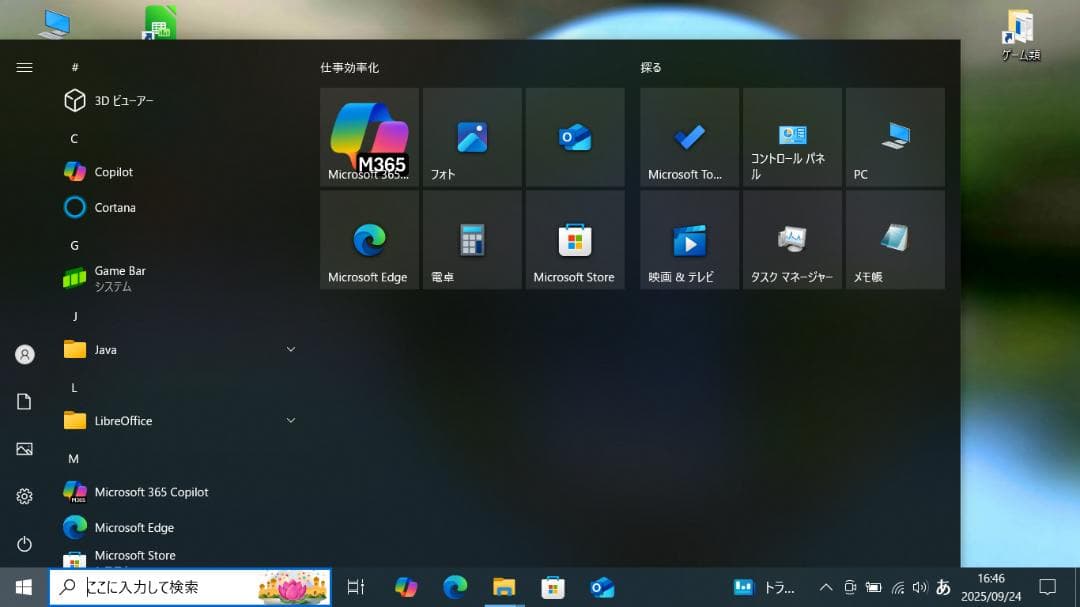Open Outlook from the taskbar
This screenshot has width=1080, height=607.
point(602,587)
